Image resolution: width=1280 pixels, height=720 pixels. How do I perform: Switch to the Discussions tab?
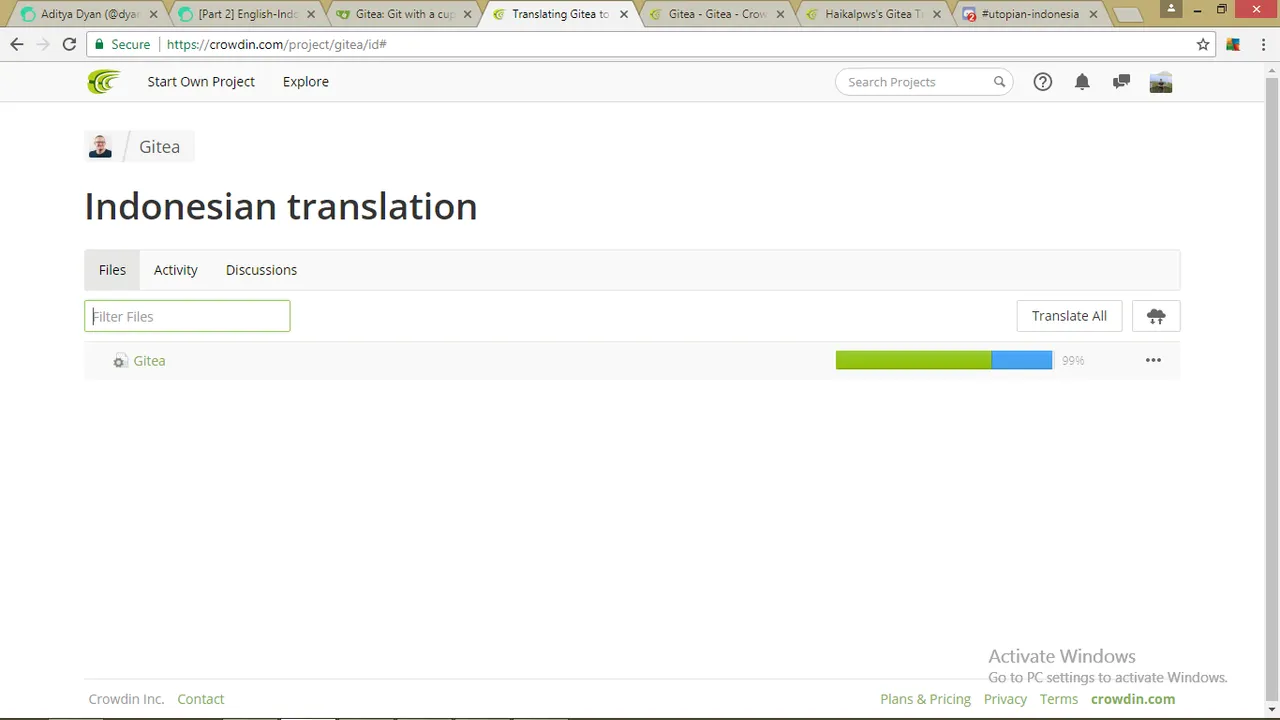pos(261,270)
